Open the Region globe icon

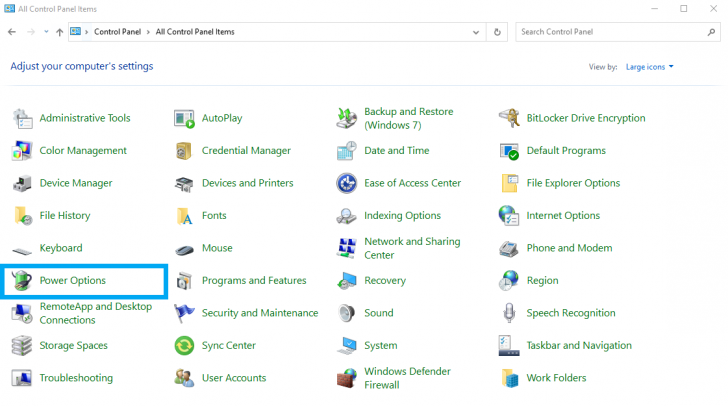(509, 281)
